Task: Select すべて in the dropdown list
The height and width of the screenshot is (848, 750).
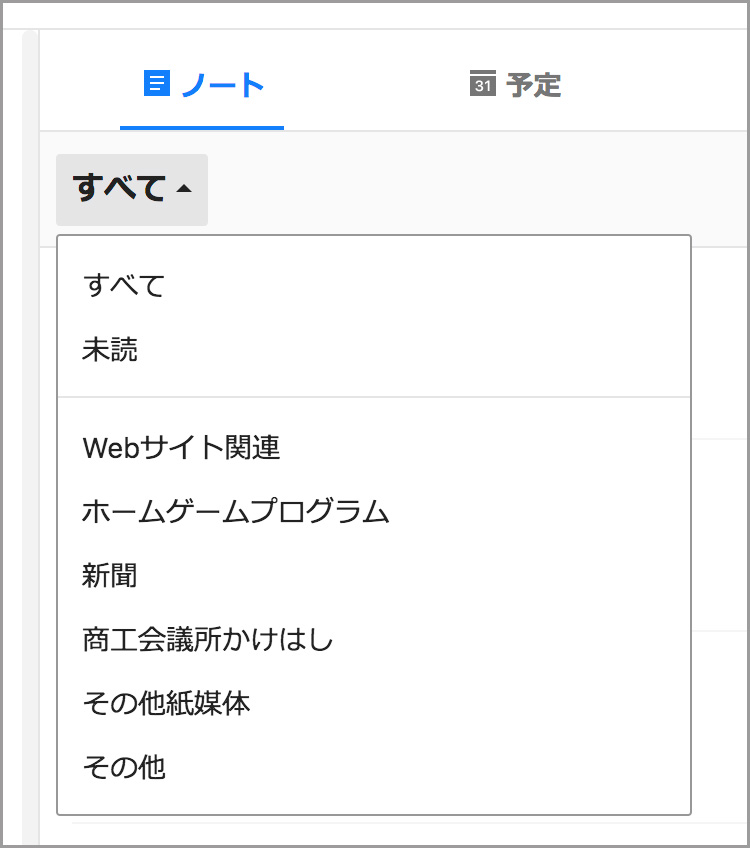Action: [x=124, y=286]
